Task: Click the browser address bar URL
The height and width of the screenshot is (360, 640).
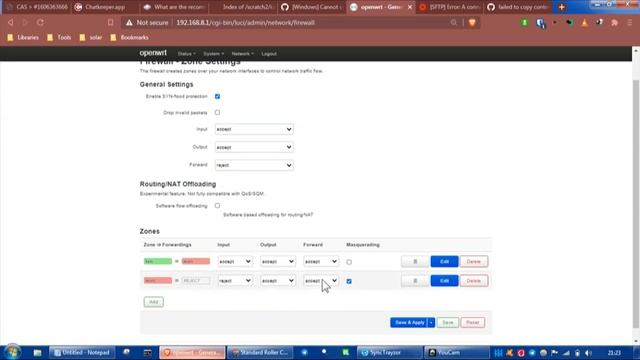Action: pyautogui.click(x=245, y=22)
